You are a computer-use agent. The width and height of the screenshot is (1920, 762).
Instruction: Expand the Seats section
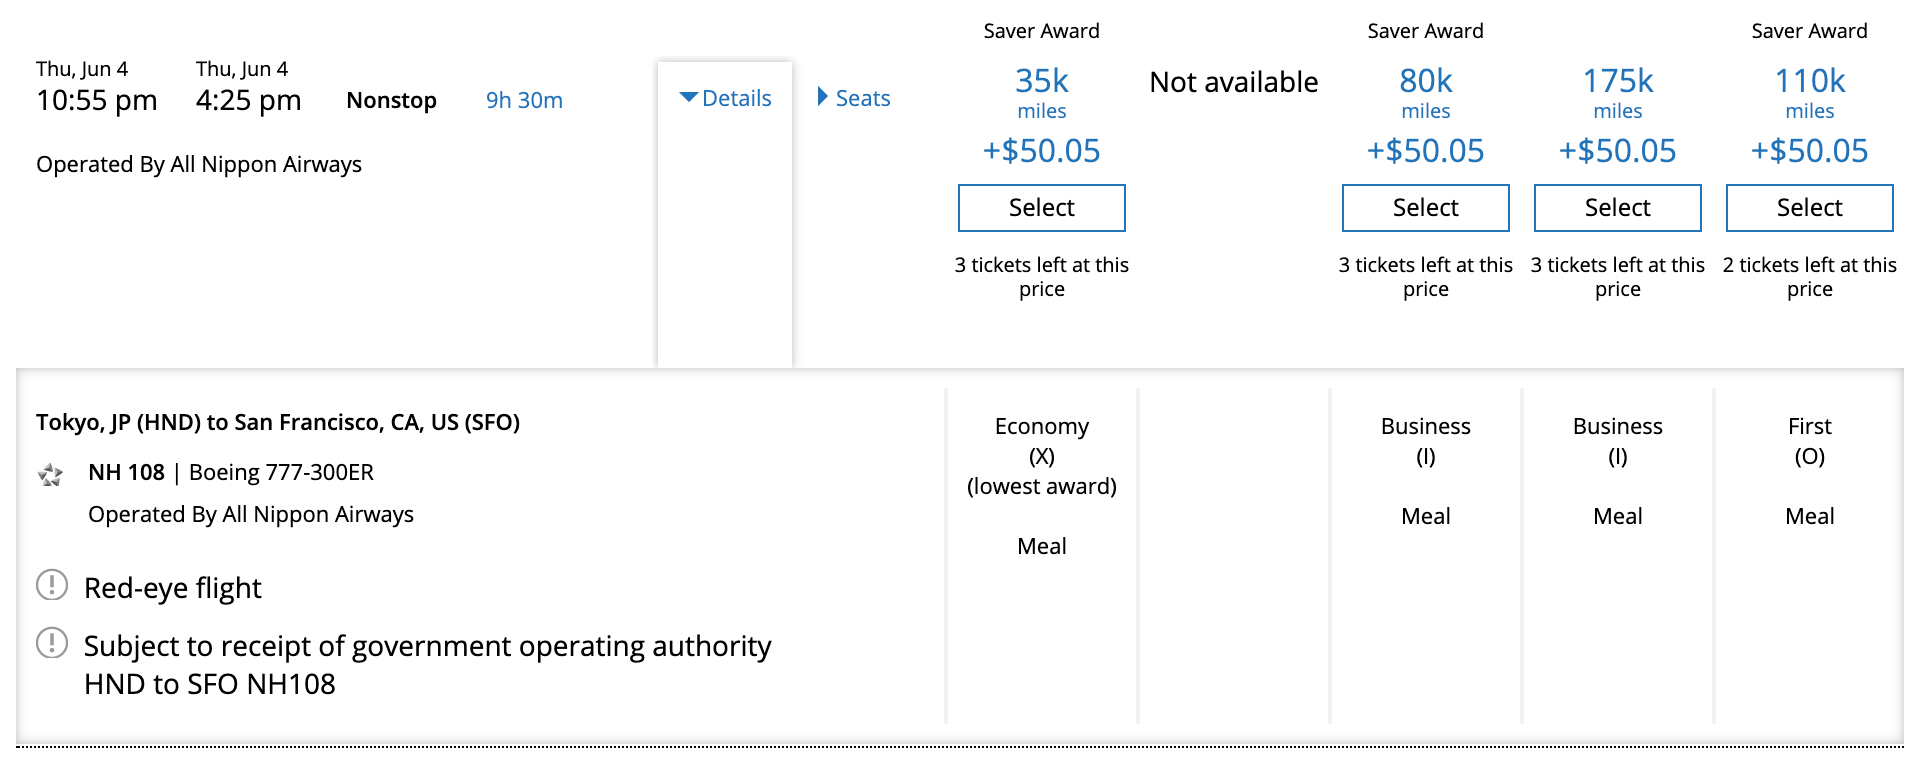(x=853, y=98)
